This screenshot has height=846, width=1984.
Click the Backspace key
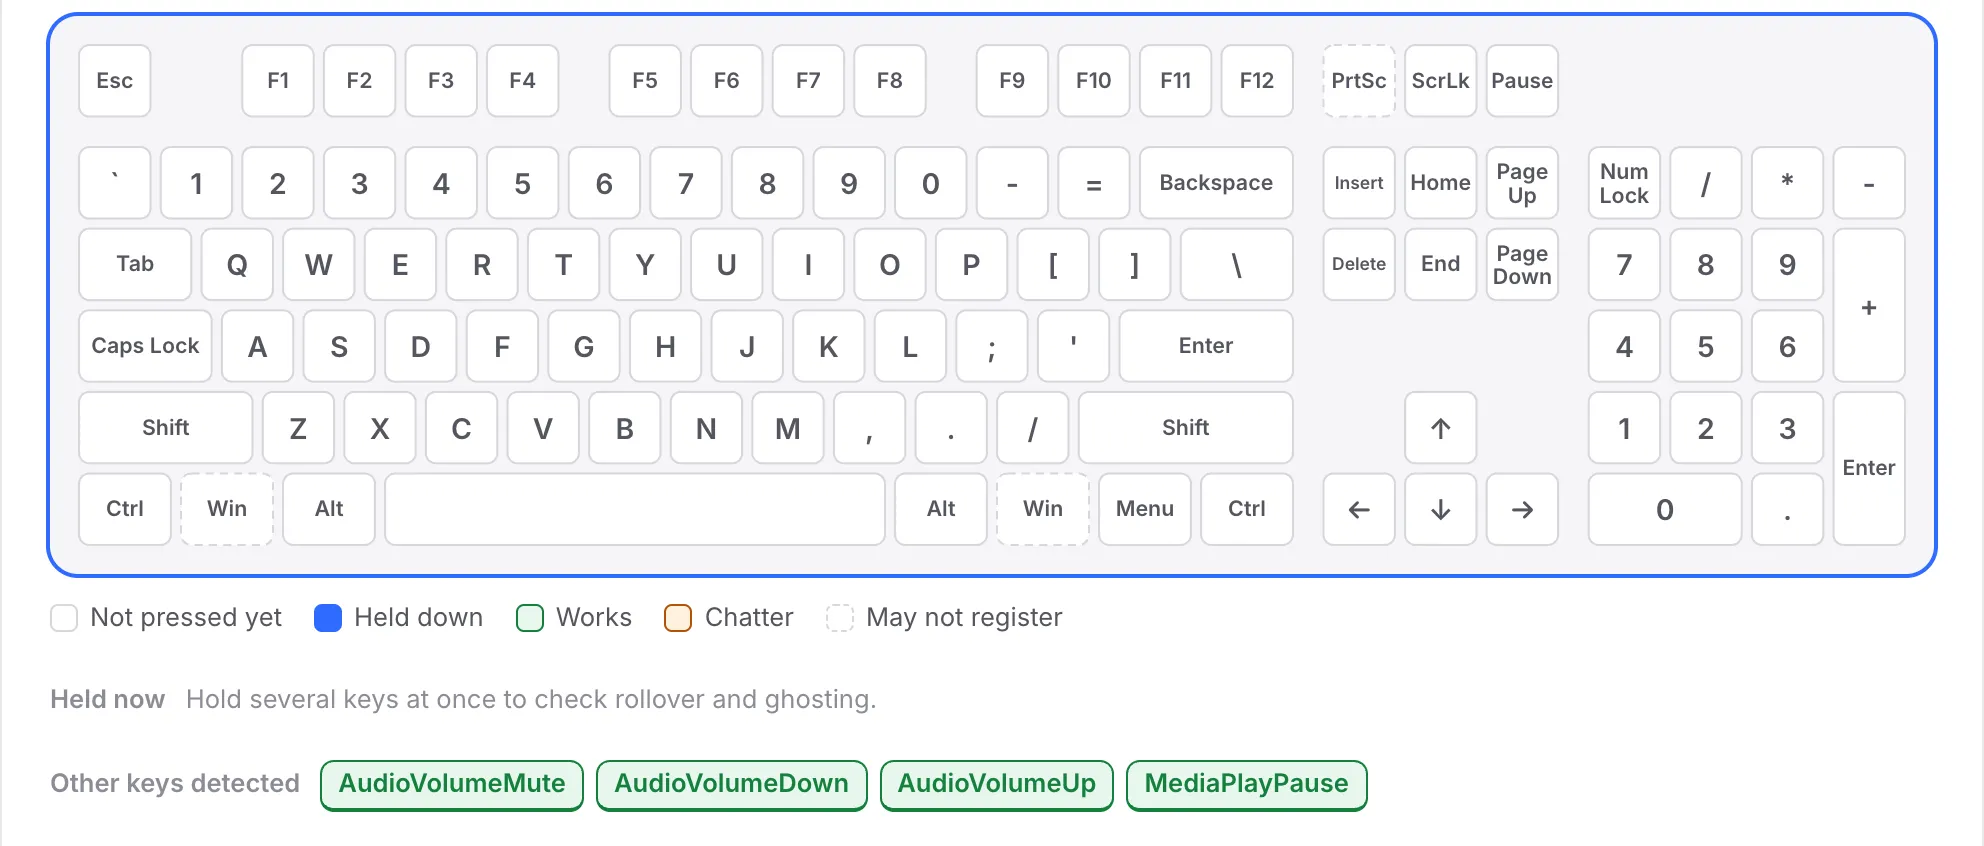(1216, 183)
